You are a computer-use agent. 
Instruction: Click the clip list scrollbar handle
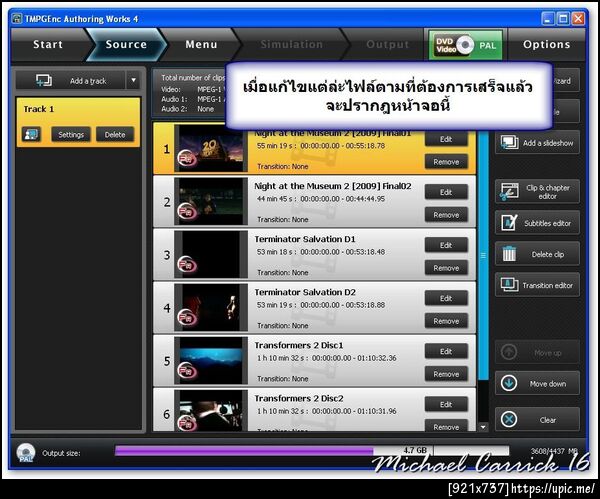[483, 255]
